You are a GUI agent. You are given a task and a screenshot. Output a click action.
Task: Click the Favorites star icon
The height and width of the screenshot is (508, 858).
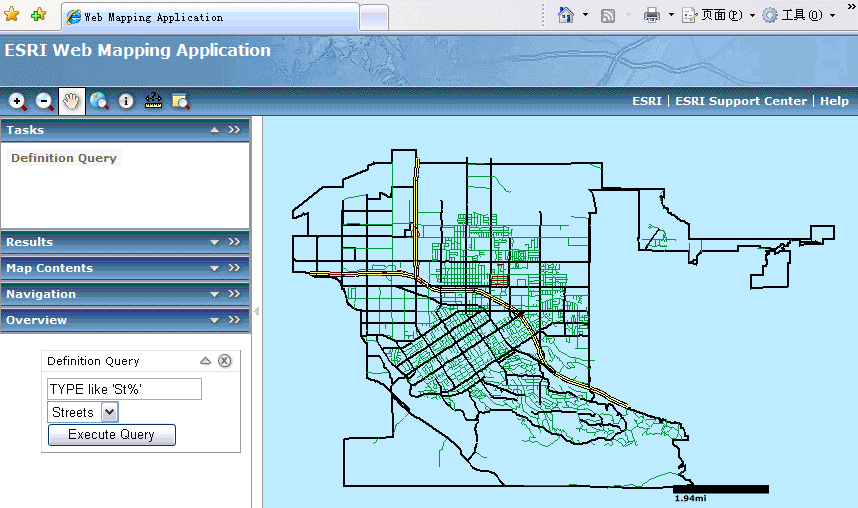(x=12, y=16)
